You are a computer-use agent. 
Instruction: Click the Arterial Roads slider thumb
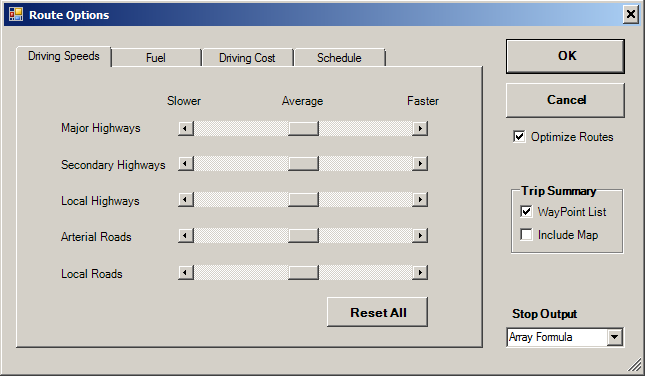pyautogui.click(x=303, y=236)
